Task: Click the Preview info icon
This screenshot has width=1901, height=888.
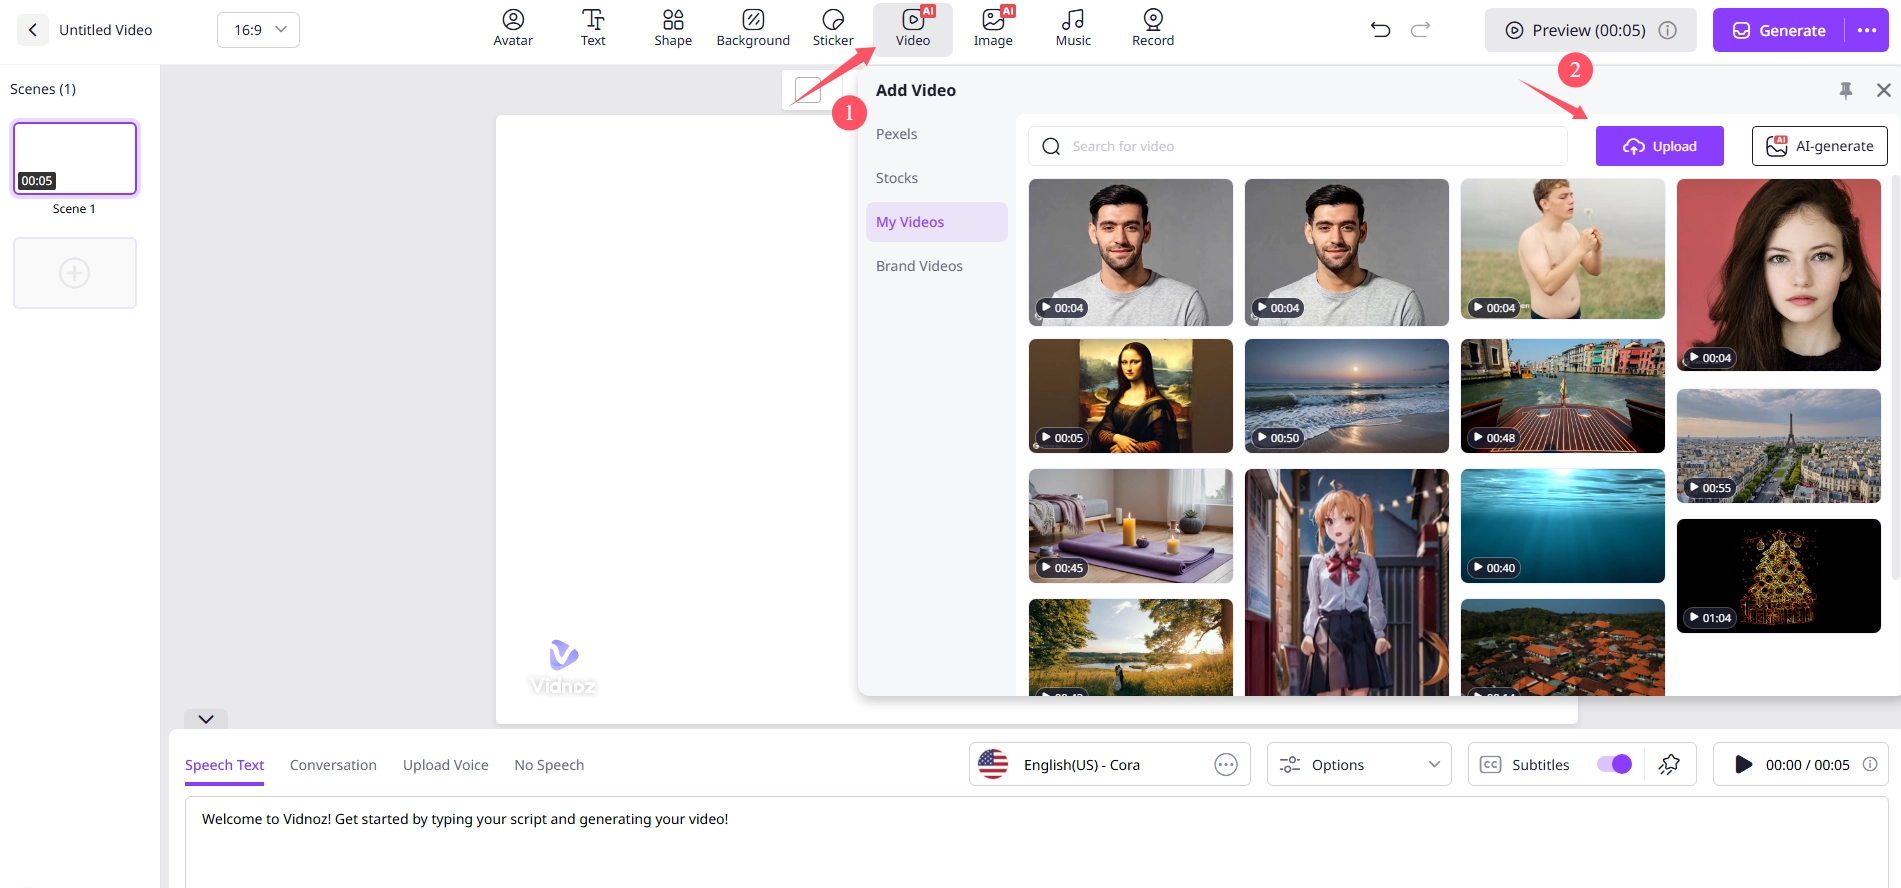Action: [x=1667, y=30]
